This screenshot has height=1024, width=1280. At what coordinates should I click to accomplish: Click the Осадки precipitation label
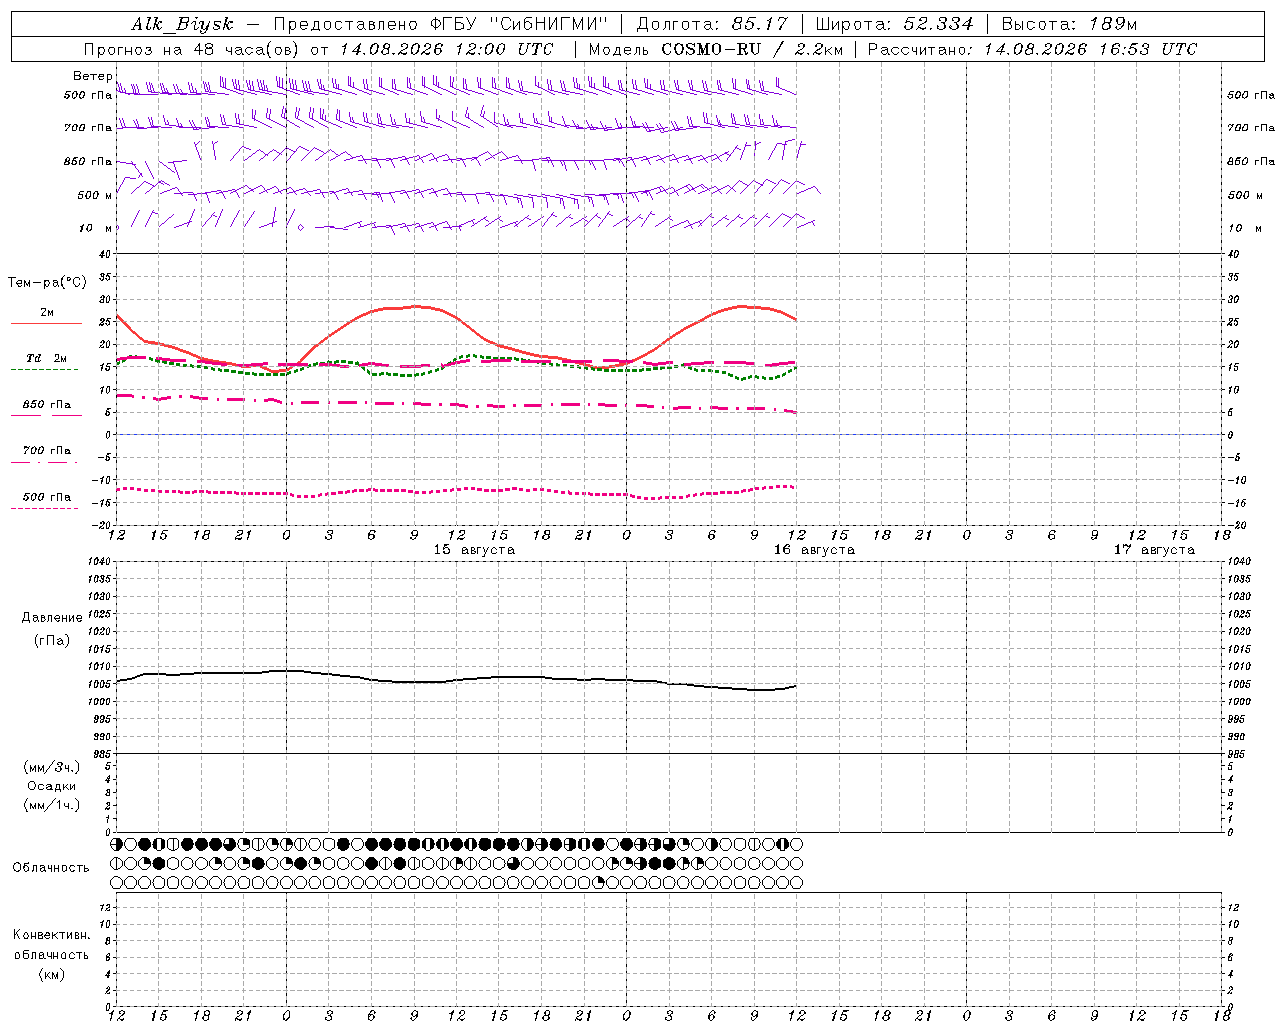[x=51, y=786]
